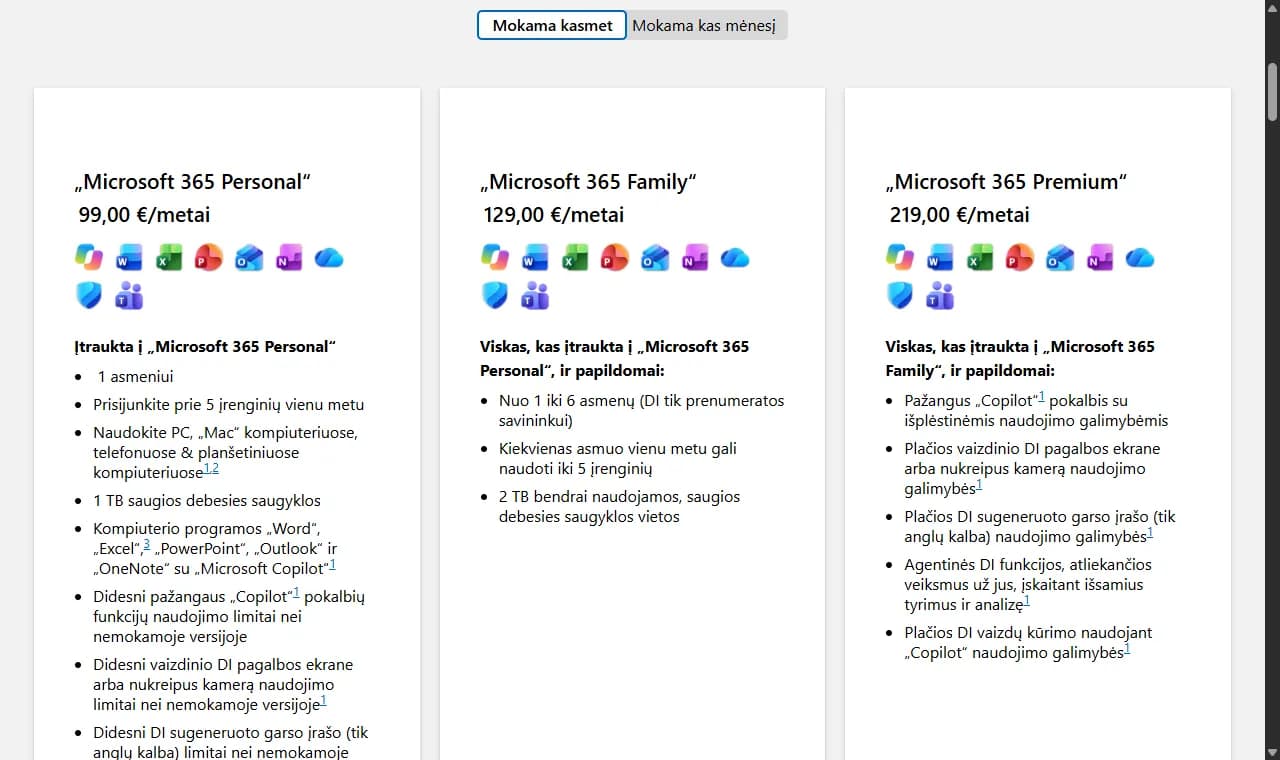The height and width of the screenshot is (760, 1280).
Task: Open footnote 1 after "tyrimus ir analizę"
Action: 1026,601
